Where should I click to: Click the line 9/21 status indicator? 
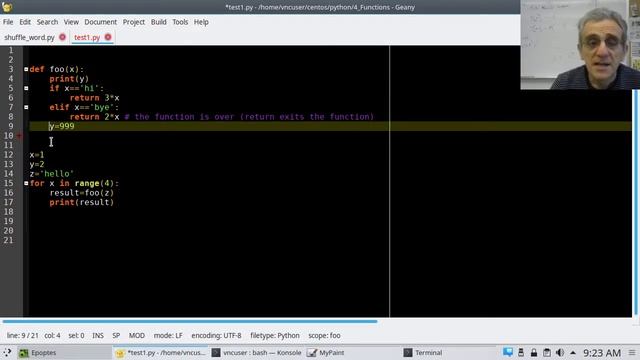[x=22, y=336]
